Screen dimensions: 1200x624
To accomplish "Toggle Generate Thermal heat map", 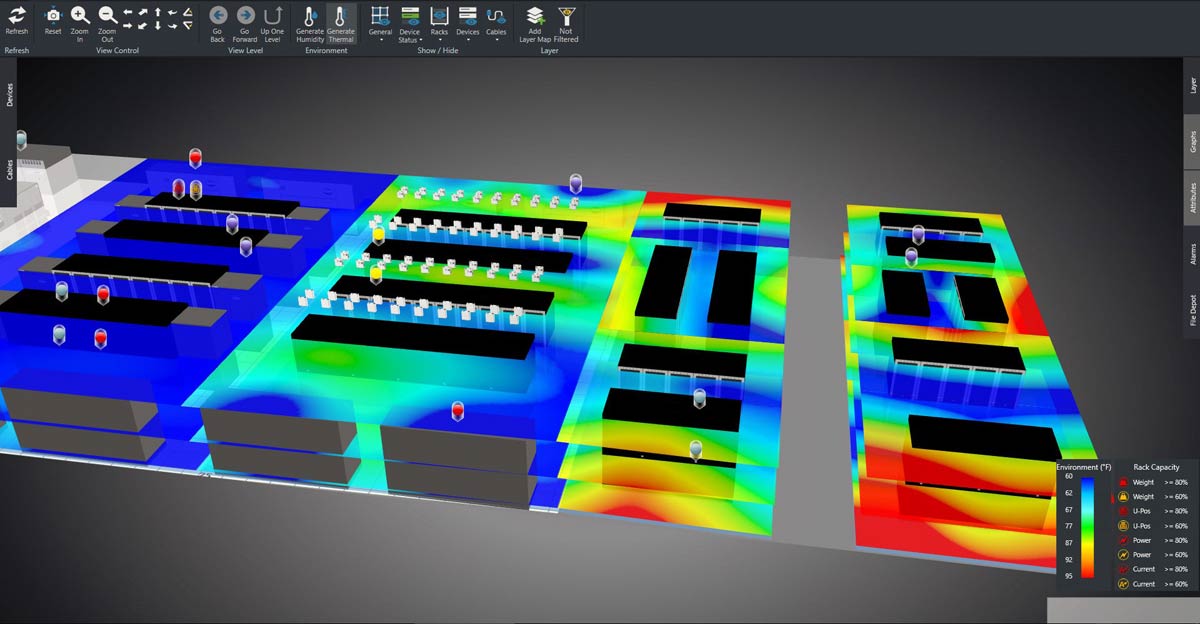I will [x=340, y=18].
